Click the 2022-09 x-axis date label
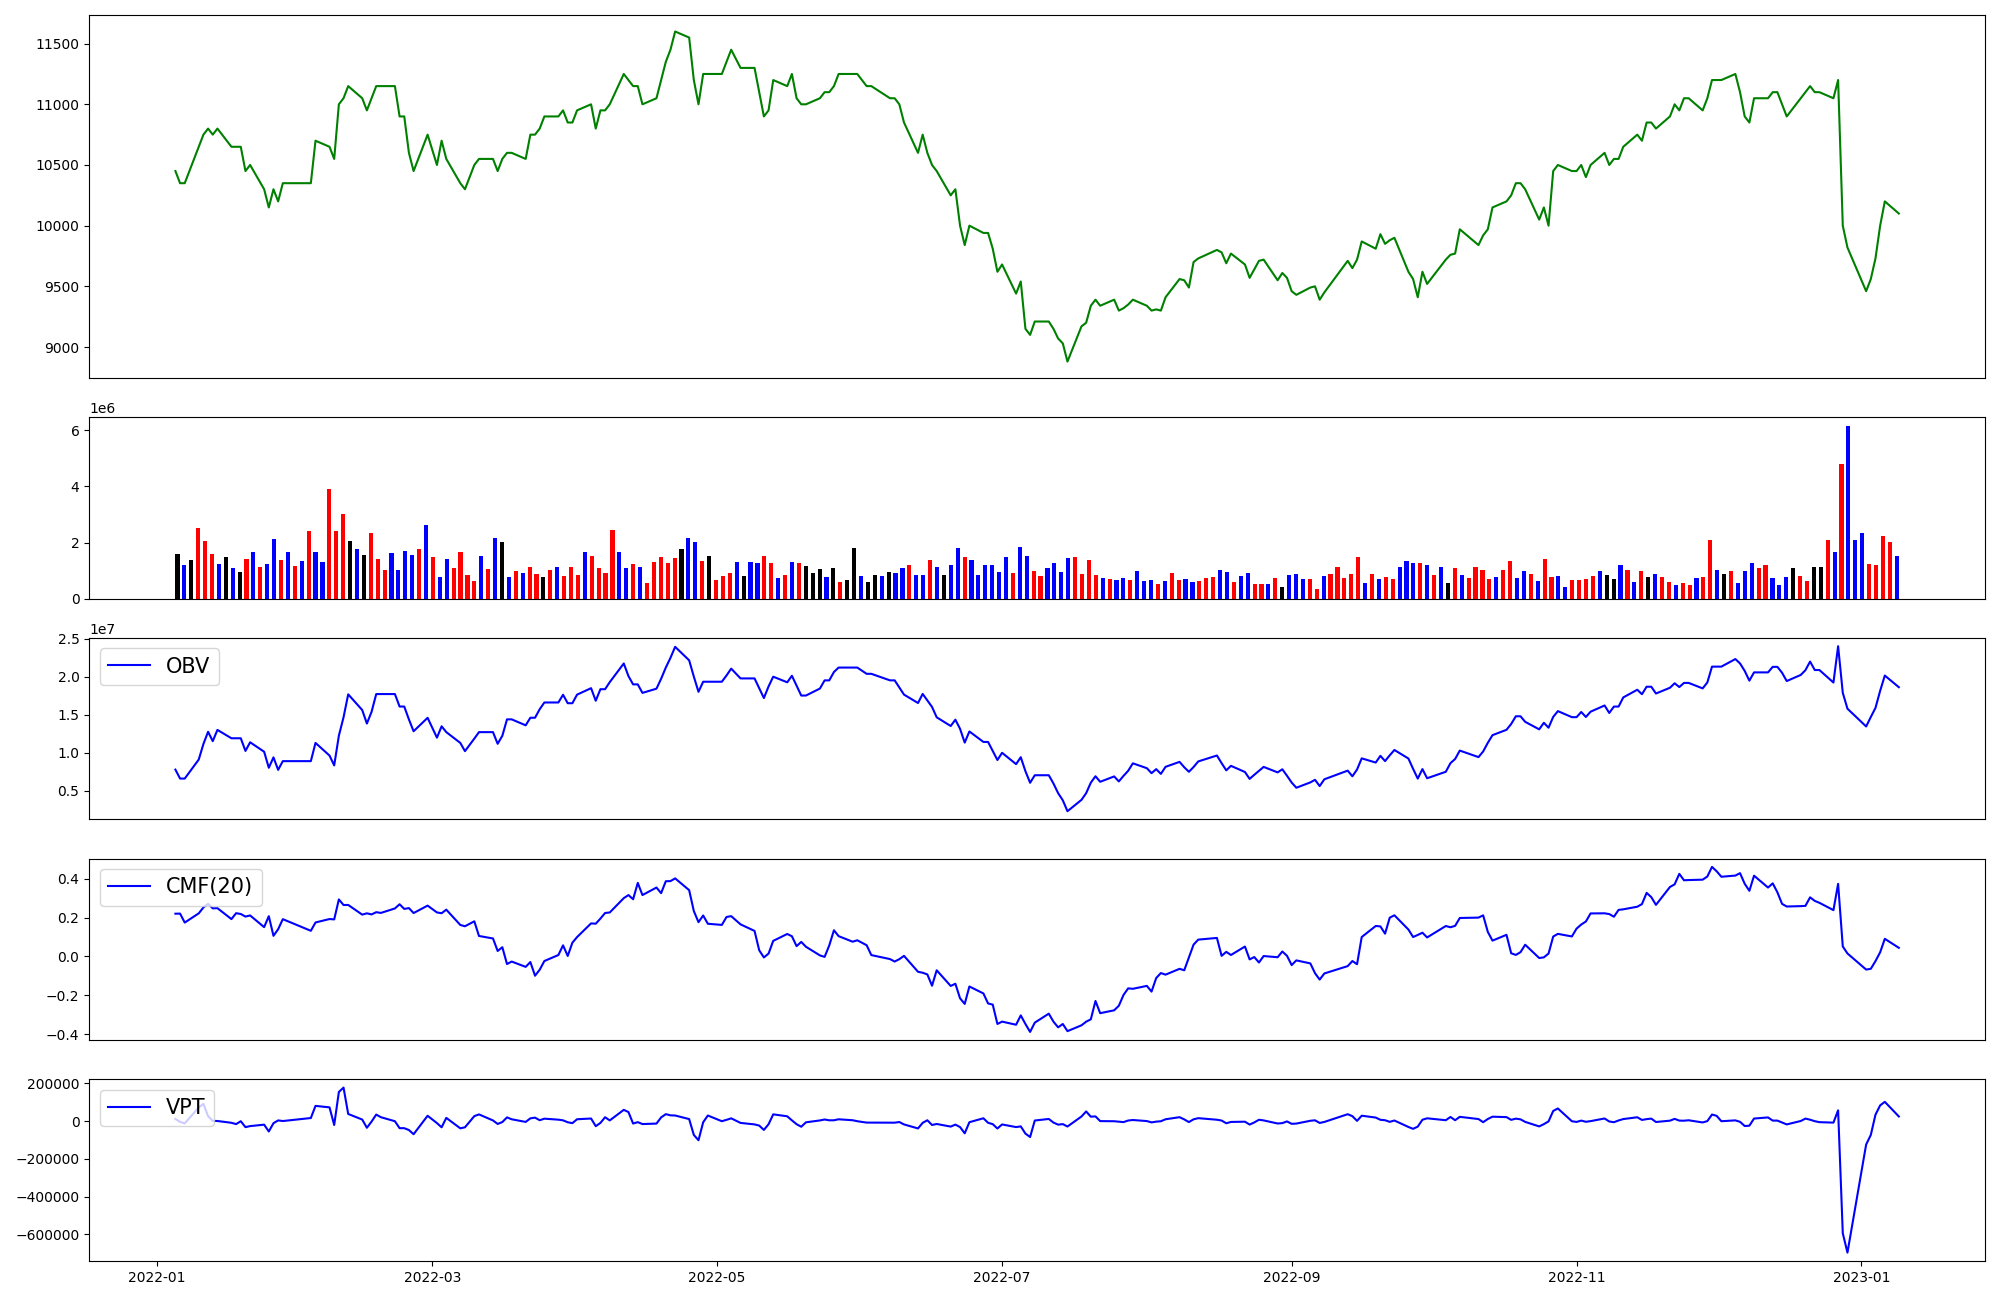This screenshot has width=2000, height=1300. tap(1292, 1276)
